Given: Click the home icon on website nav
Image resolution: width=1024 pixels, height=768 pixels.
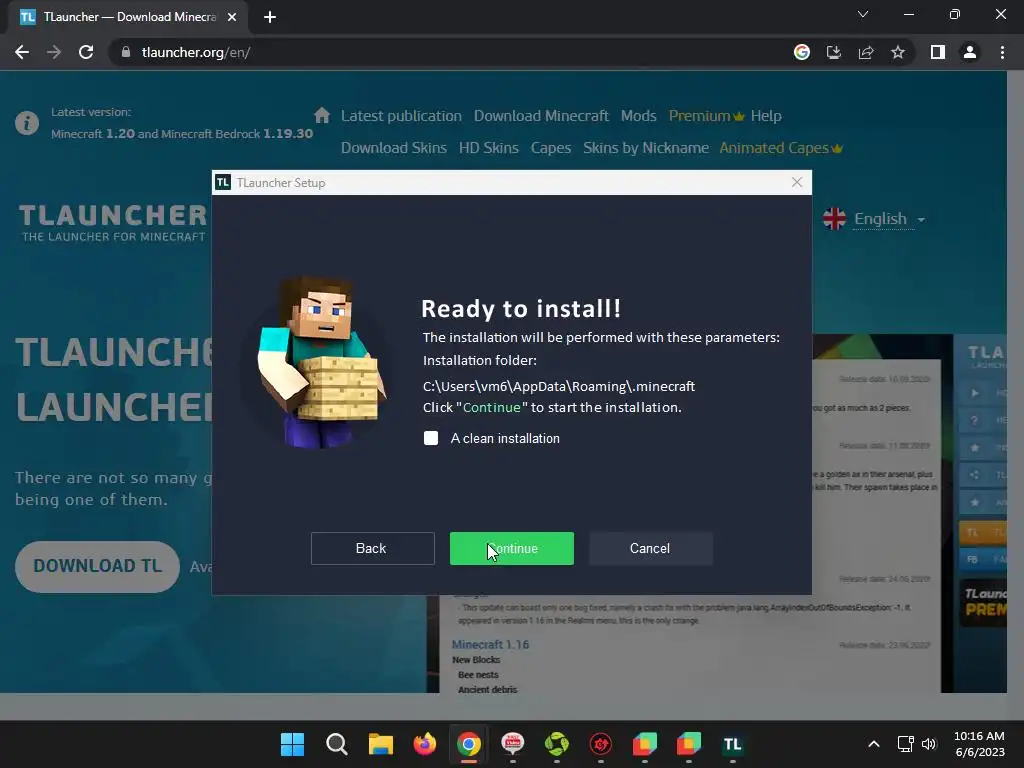Looking at the screenshot, I should 322,116.
